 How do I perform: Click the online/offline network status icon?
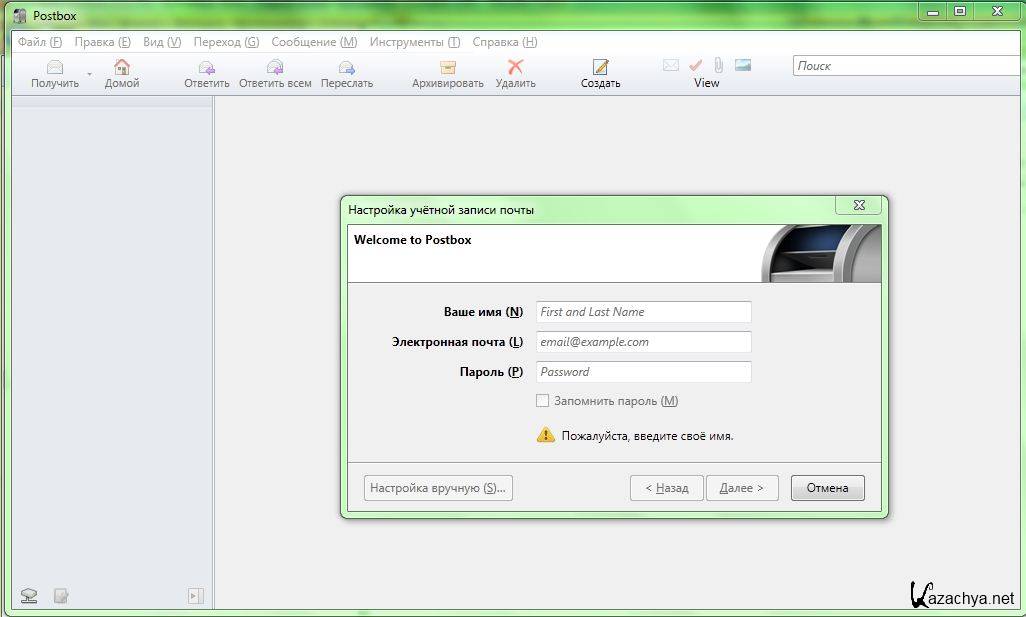(29, 596)
